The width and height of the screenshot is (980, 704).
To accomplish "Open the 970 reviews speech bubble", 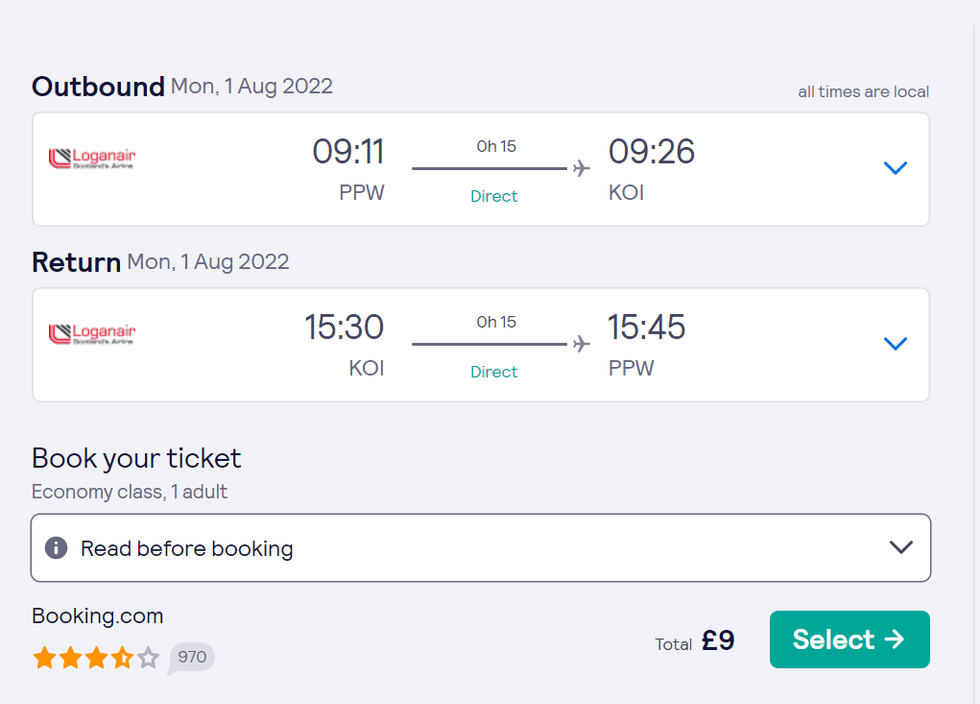I will coord(191,657).
